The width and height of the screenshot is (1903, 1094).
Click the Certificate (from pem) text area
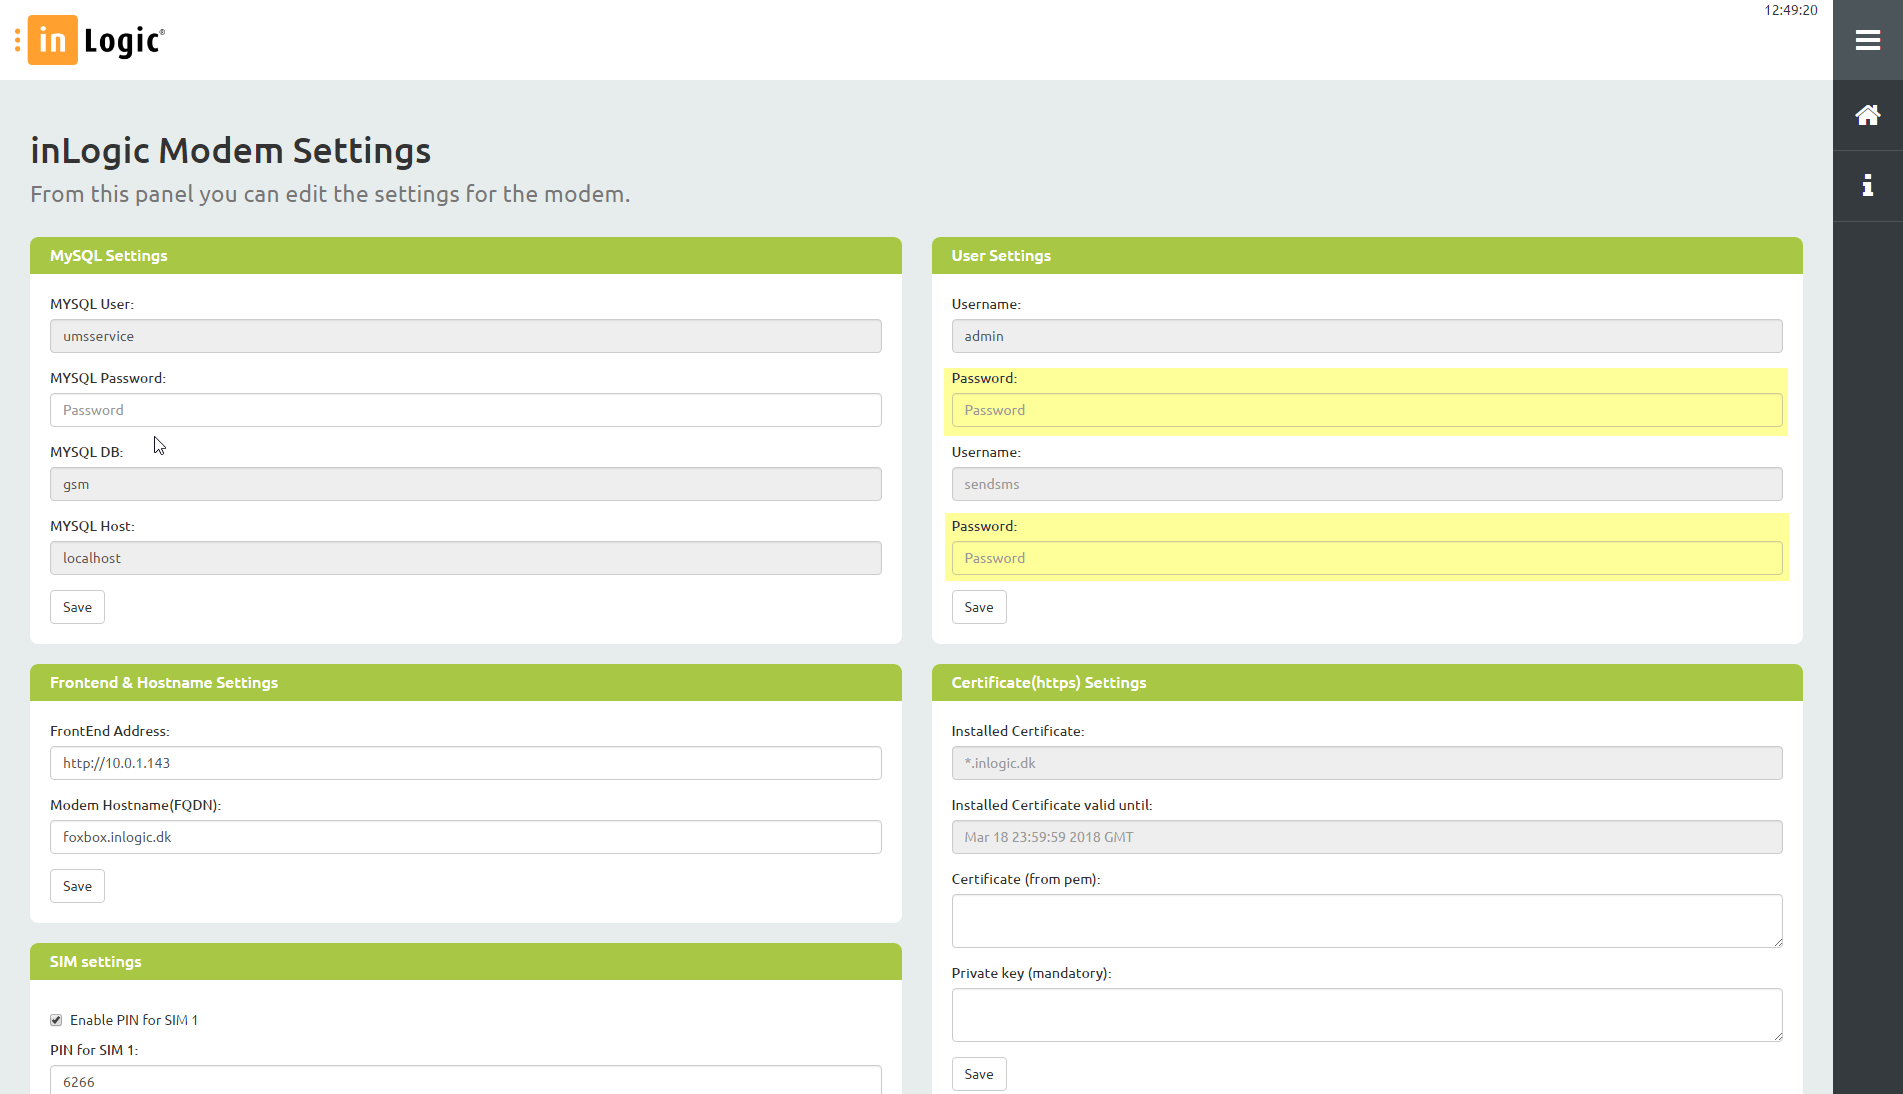1366,920
